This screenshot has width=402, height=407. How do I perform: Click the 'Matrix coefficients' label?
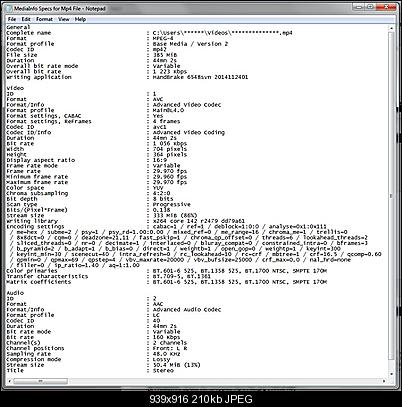39,282
